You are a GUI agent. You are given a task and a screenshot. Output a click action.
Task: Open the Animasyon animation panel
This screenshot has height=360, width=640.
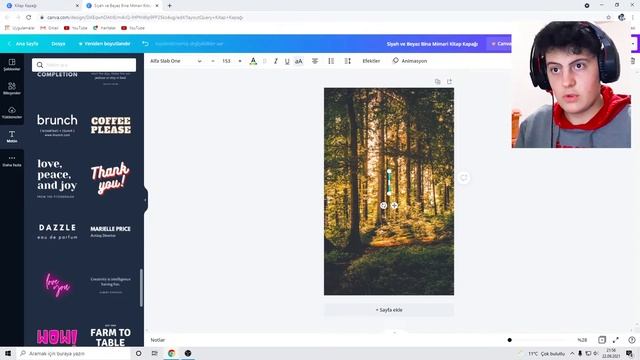coord(410,61)
